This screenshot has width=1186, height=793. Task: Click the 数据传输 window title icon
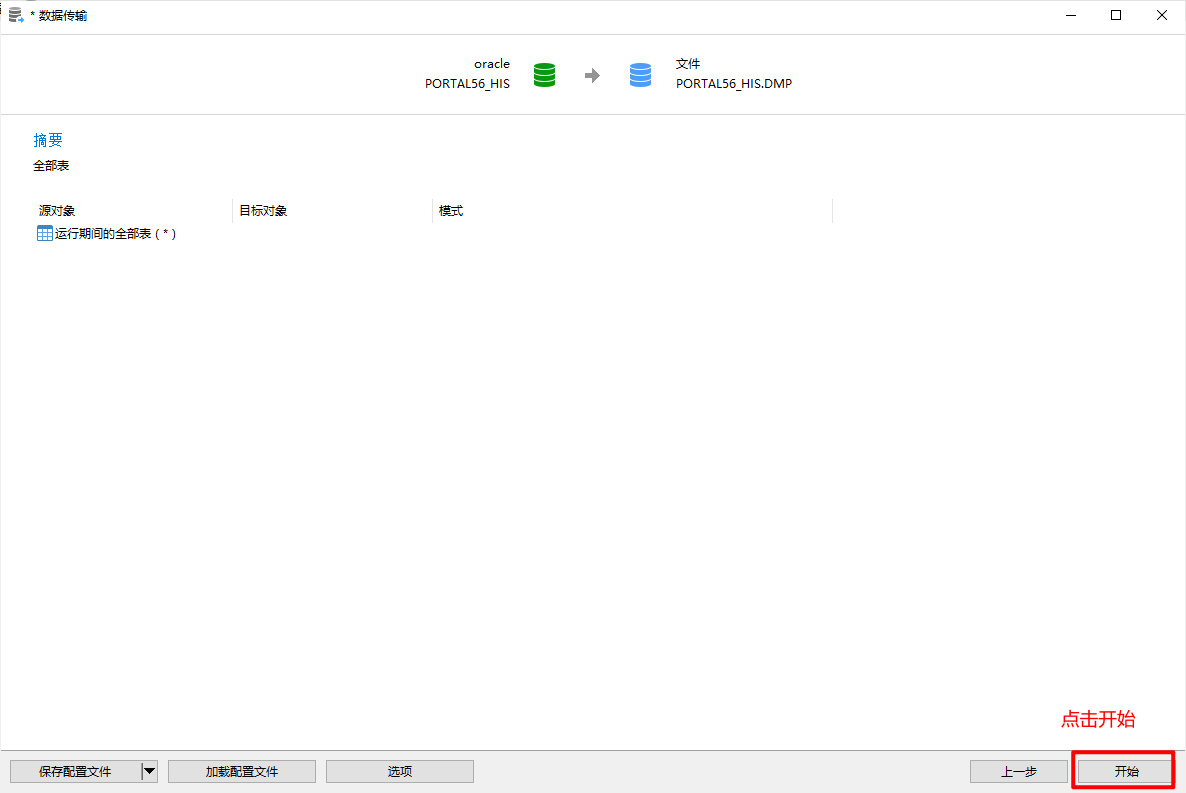(16, 15)
